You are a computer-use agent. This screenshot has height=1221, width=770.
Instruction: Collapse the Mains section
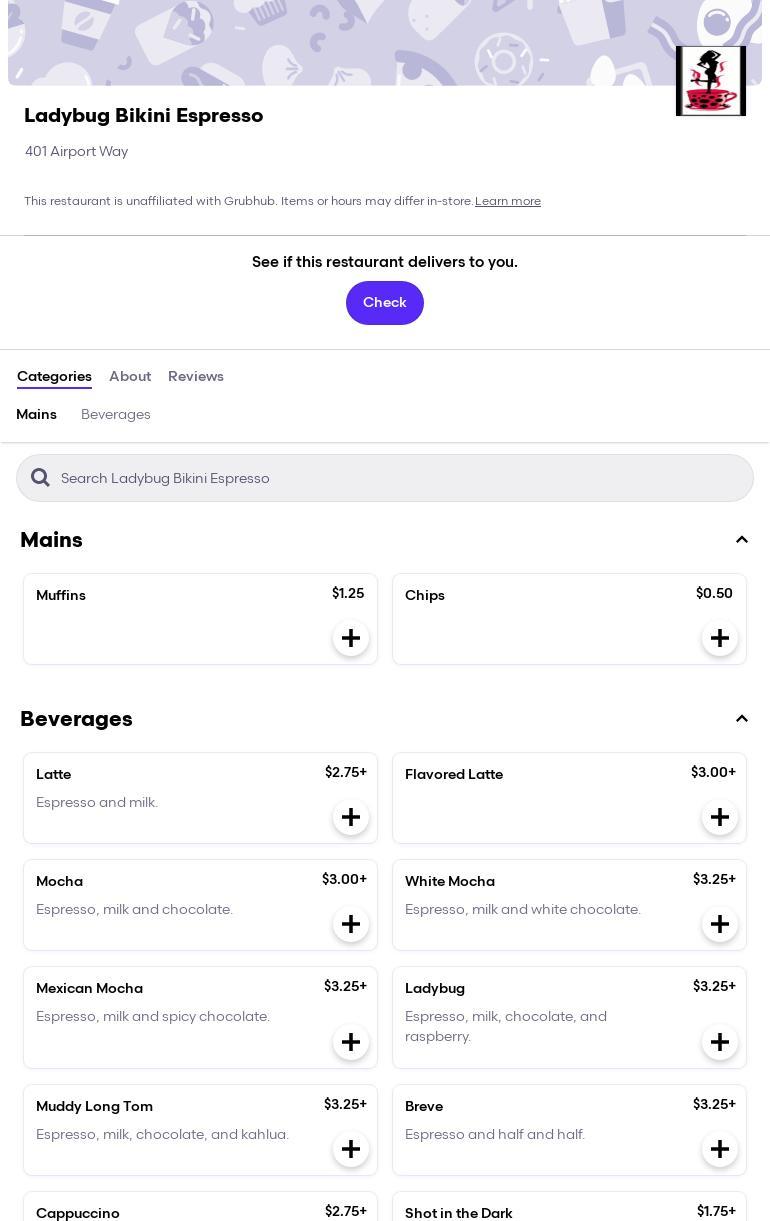tap(742, 540)
